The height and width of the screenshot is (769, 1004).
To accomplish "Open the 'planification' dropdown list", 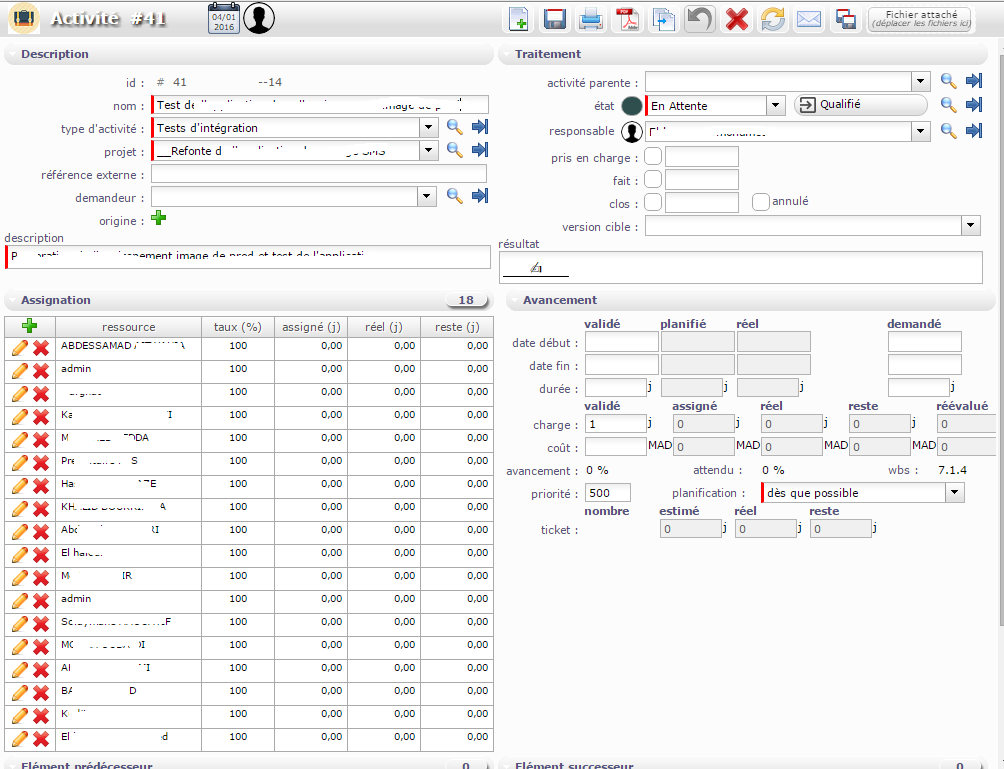I will point(955,492).
